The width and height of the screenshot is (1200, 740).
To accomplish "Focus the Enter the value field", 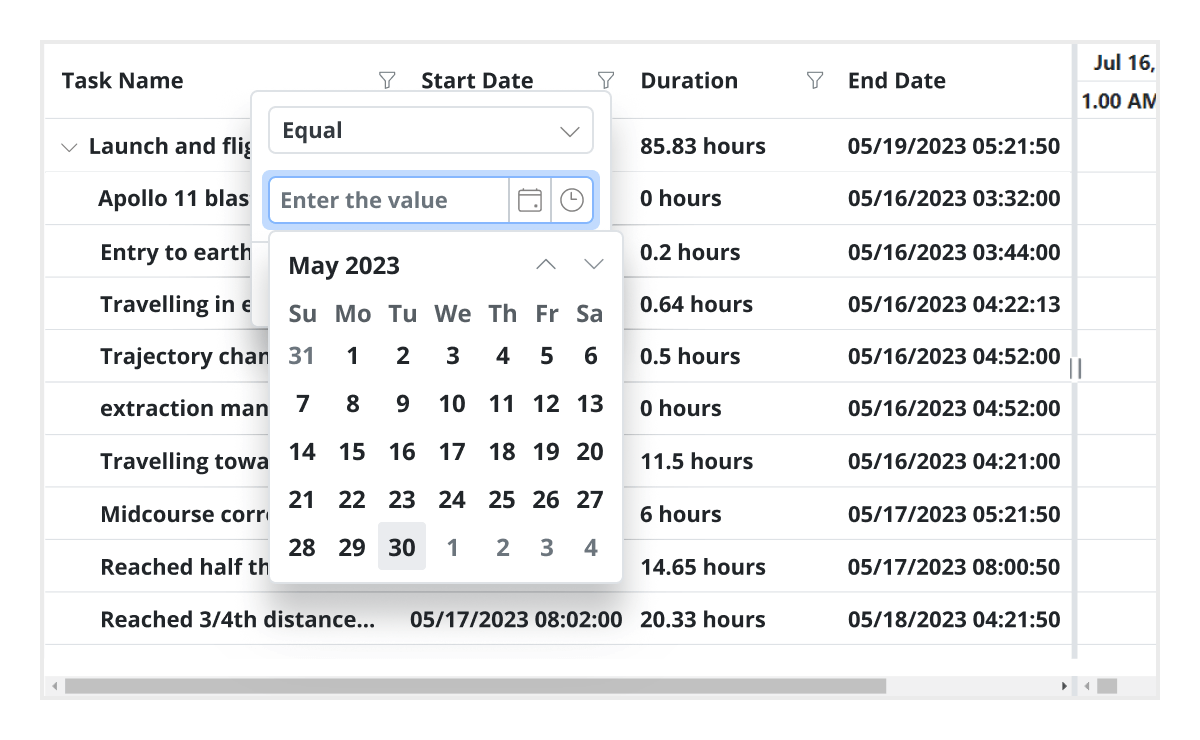I will [x=386, y=199].
